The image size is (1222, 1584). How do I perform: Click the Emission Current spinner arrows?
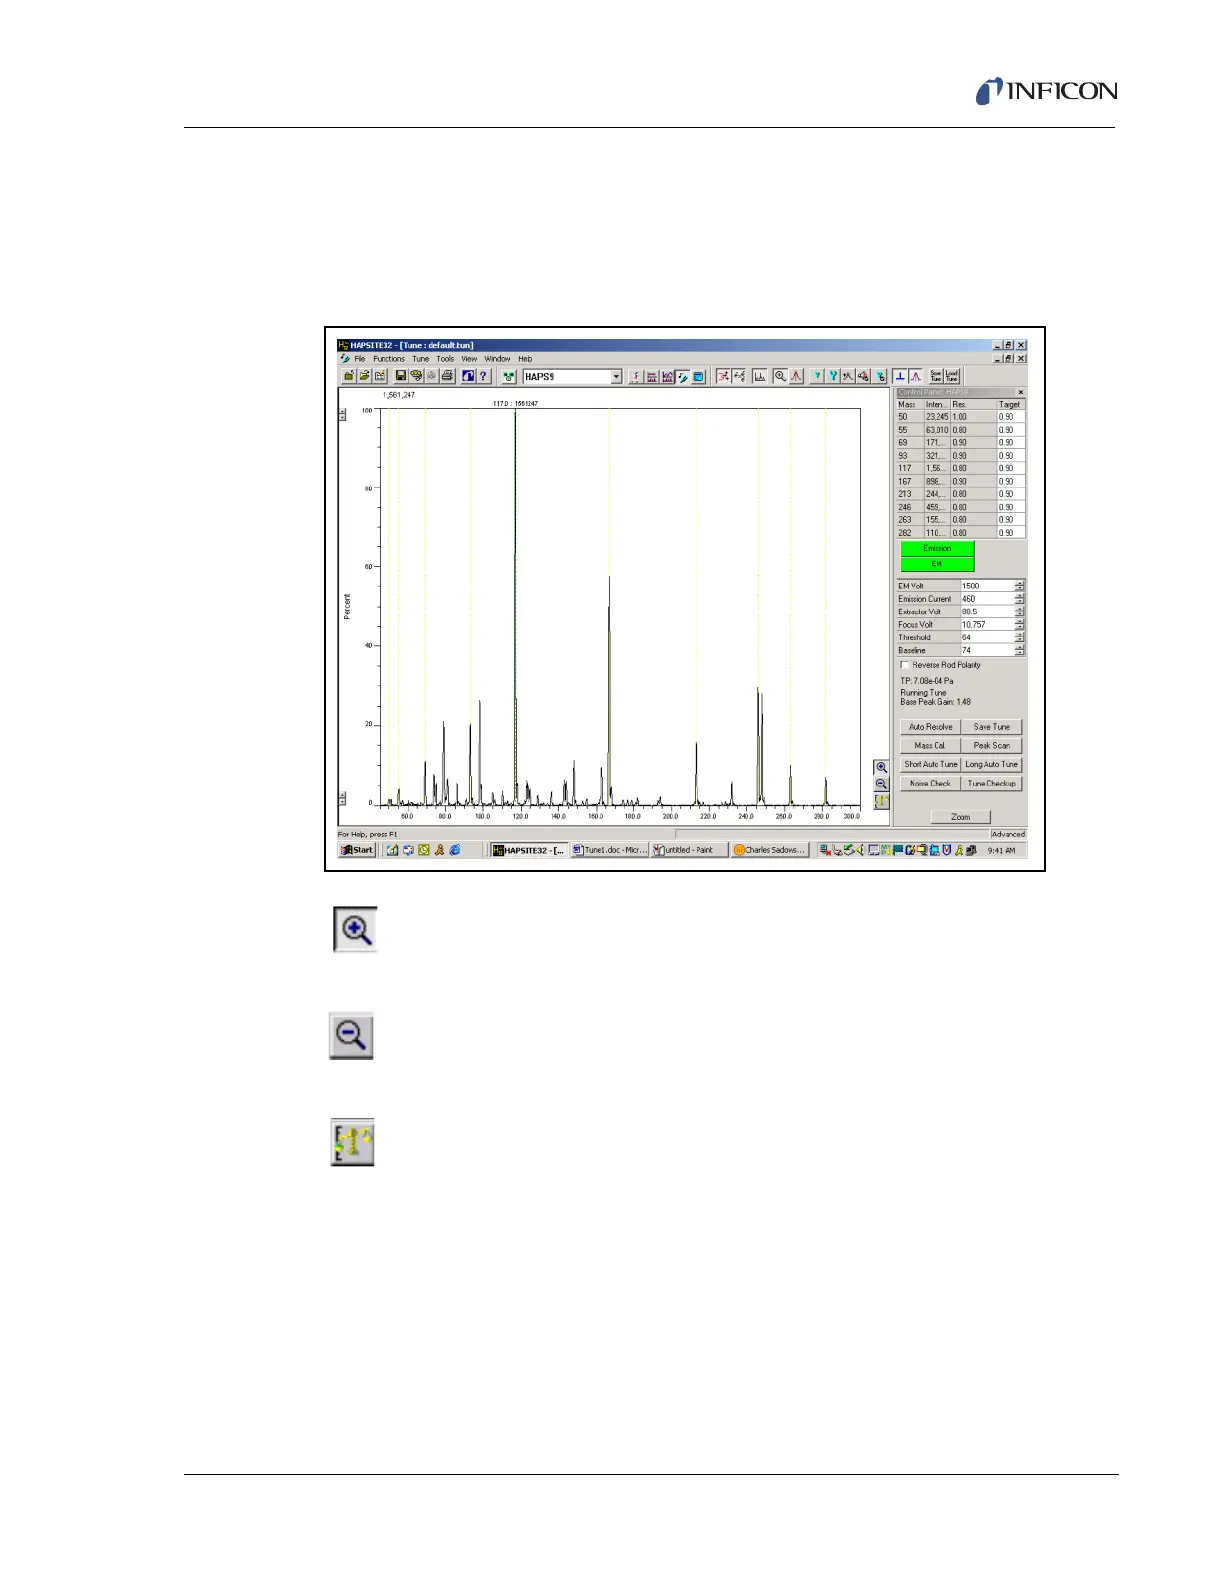tap(1019, 599)
